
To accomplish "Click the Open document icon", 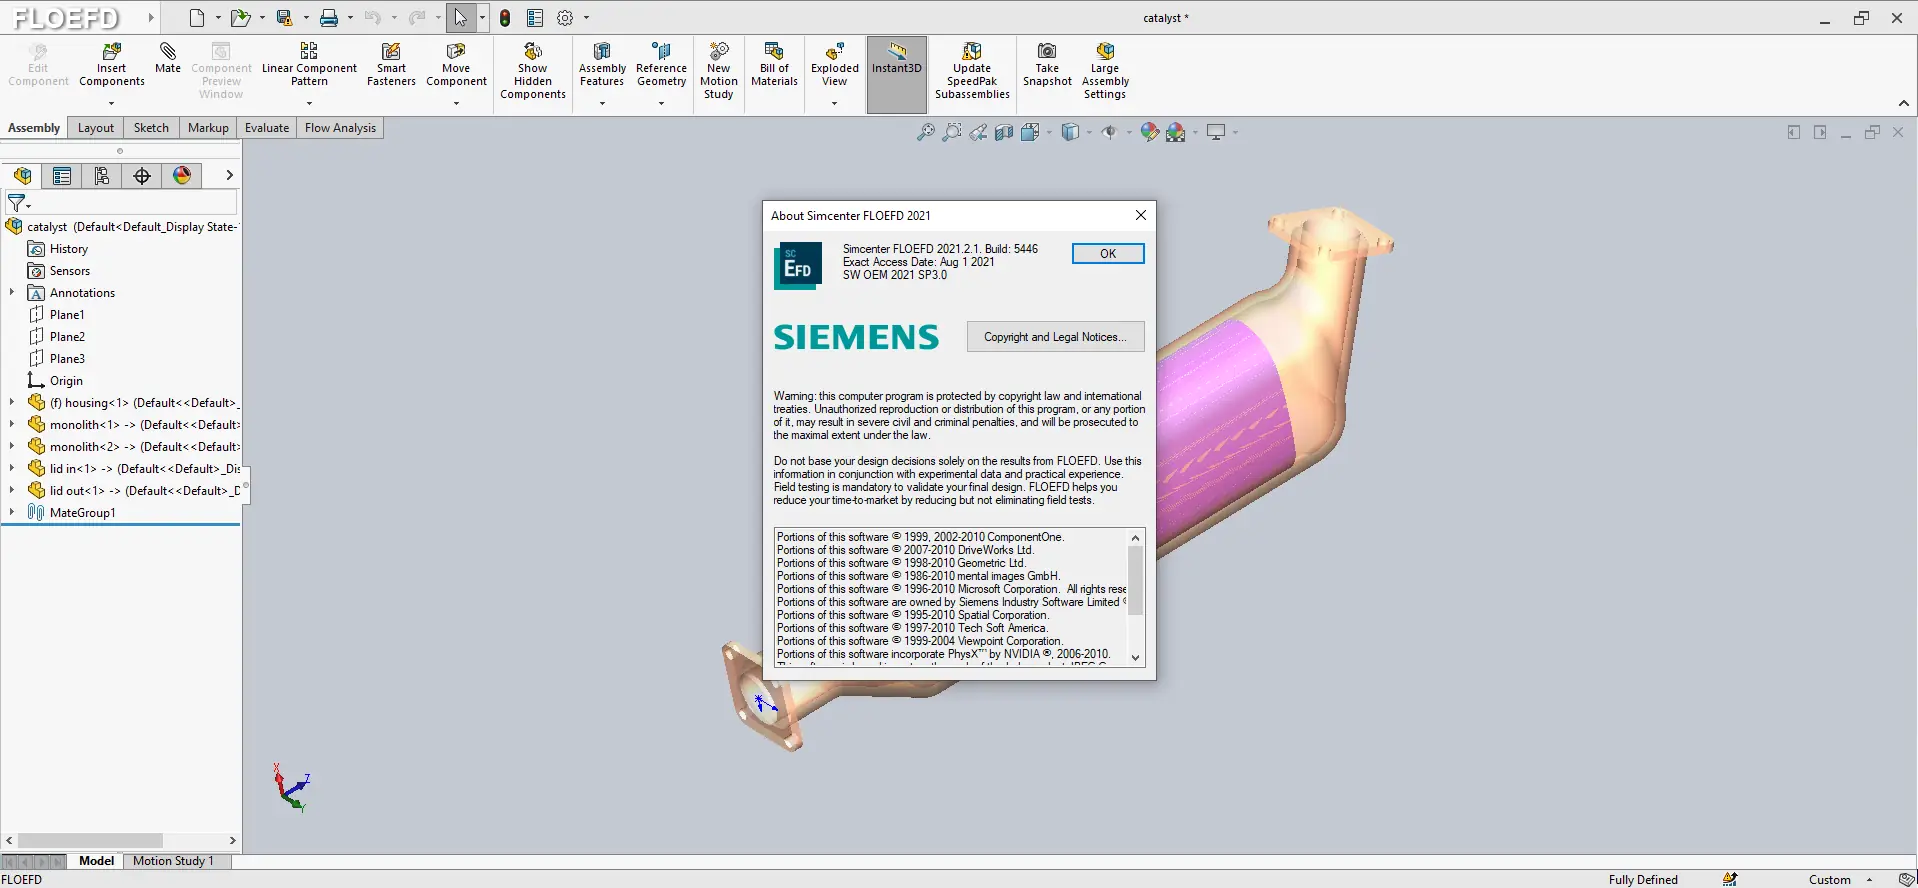I will click(x=240, y=18).
